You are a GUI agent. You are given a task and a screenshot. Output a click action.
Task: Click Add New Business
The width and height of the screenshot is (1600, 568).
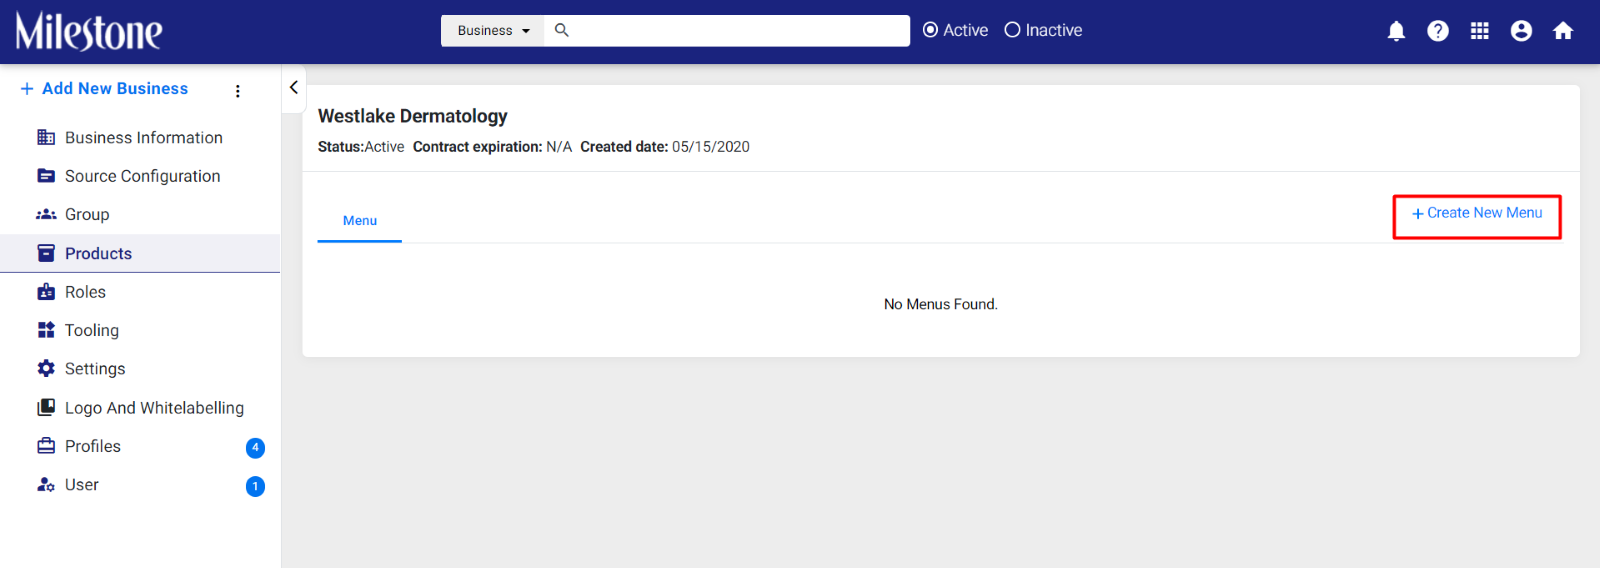104,89
